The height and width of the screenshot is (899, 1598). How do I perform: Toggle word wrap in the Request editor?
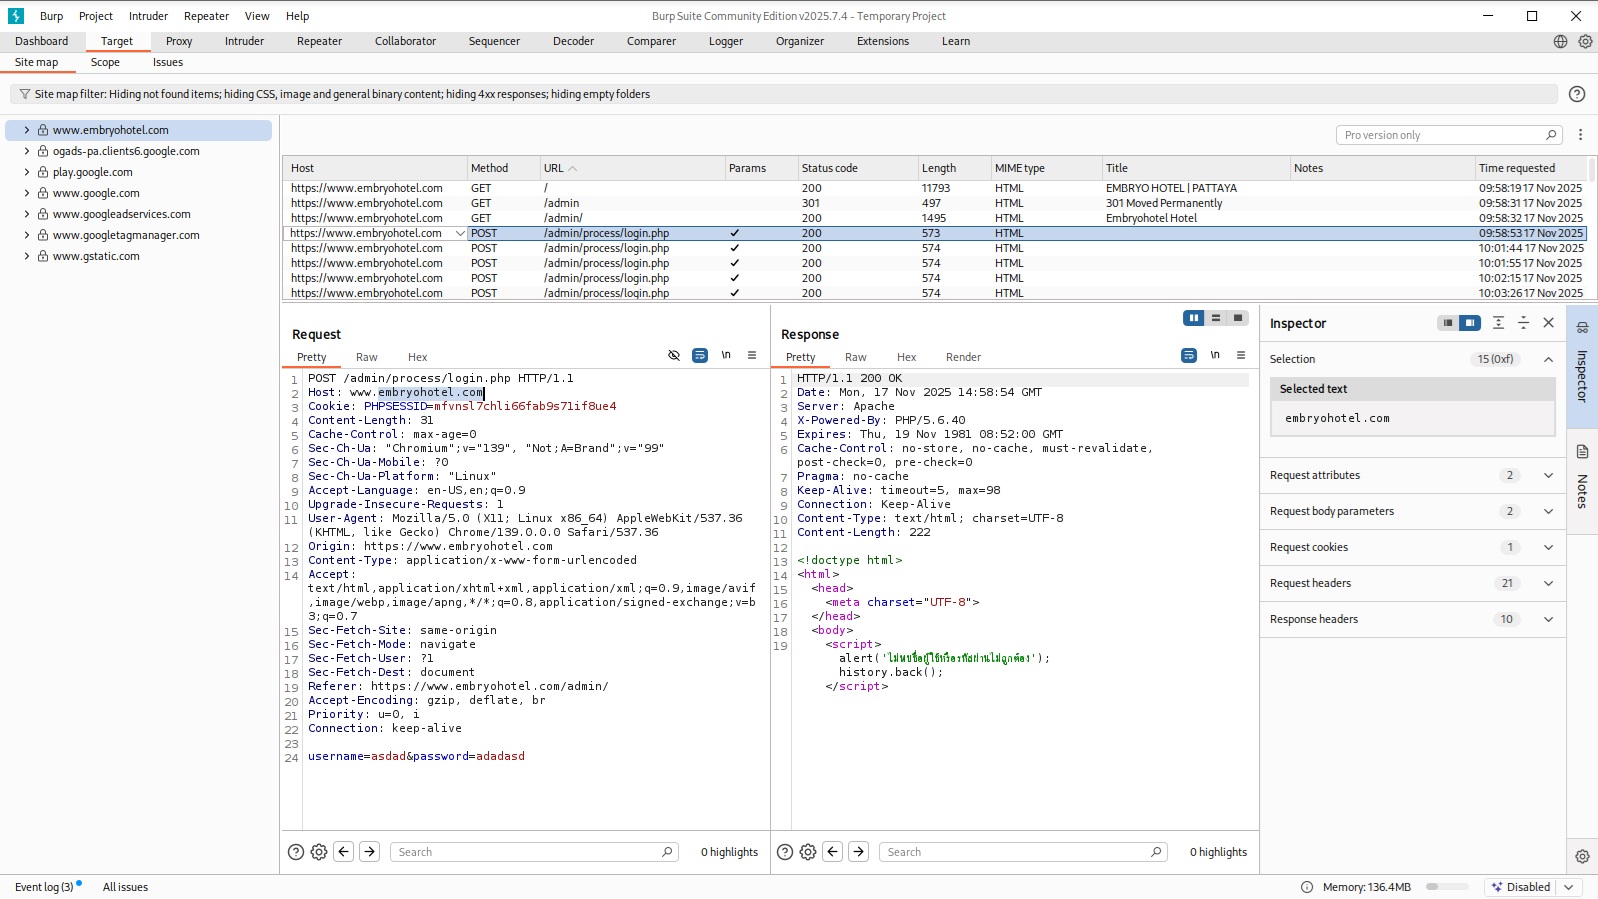tap(700, 355)
